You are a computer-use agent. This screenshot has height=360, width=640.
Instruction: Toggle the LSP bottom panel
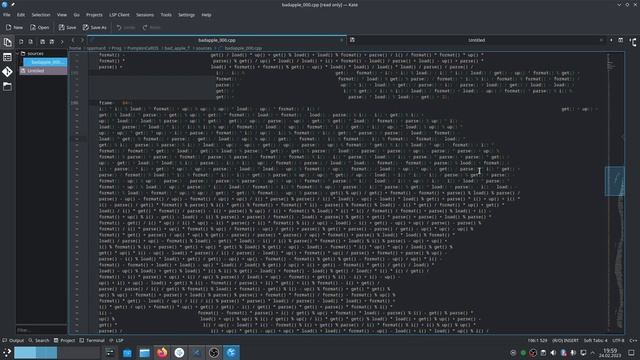(x=116, y=340)
